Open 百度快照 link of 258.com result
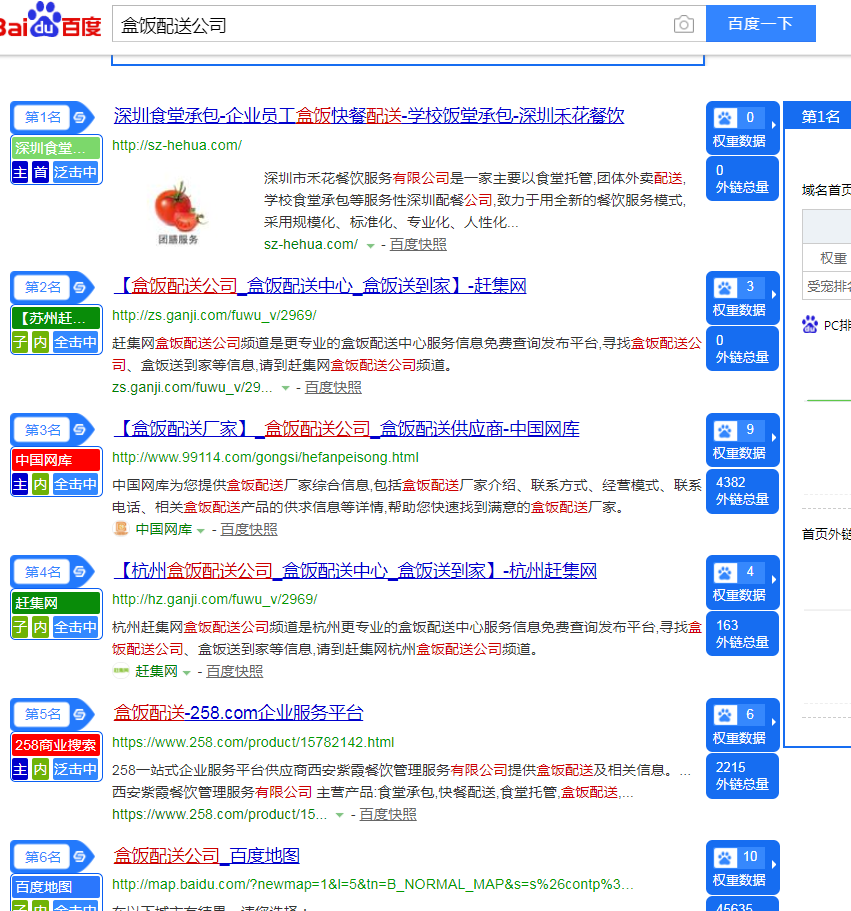The height and width of the screenshot is (911, 851). [388, 814]
